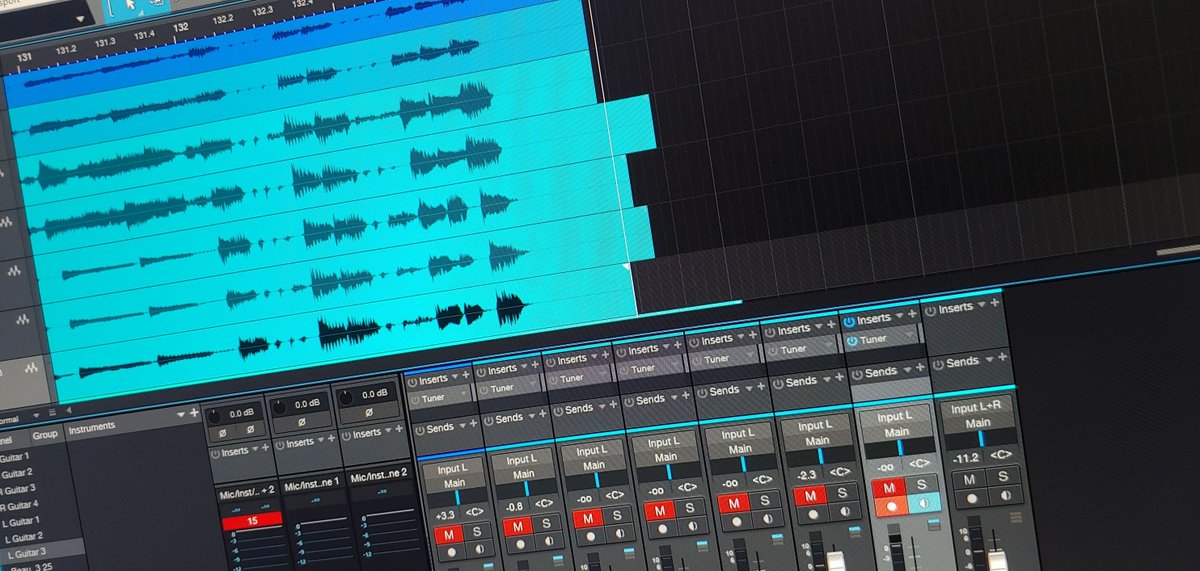The height and width of the screenshot is (571, 1200).
Task: Open the Input L+R input selector
Action: pyautogui.click(x=976, y=407)
